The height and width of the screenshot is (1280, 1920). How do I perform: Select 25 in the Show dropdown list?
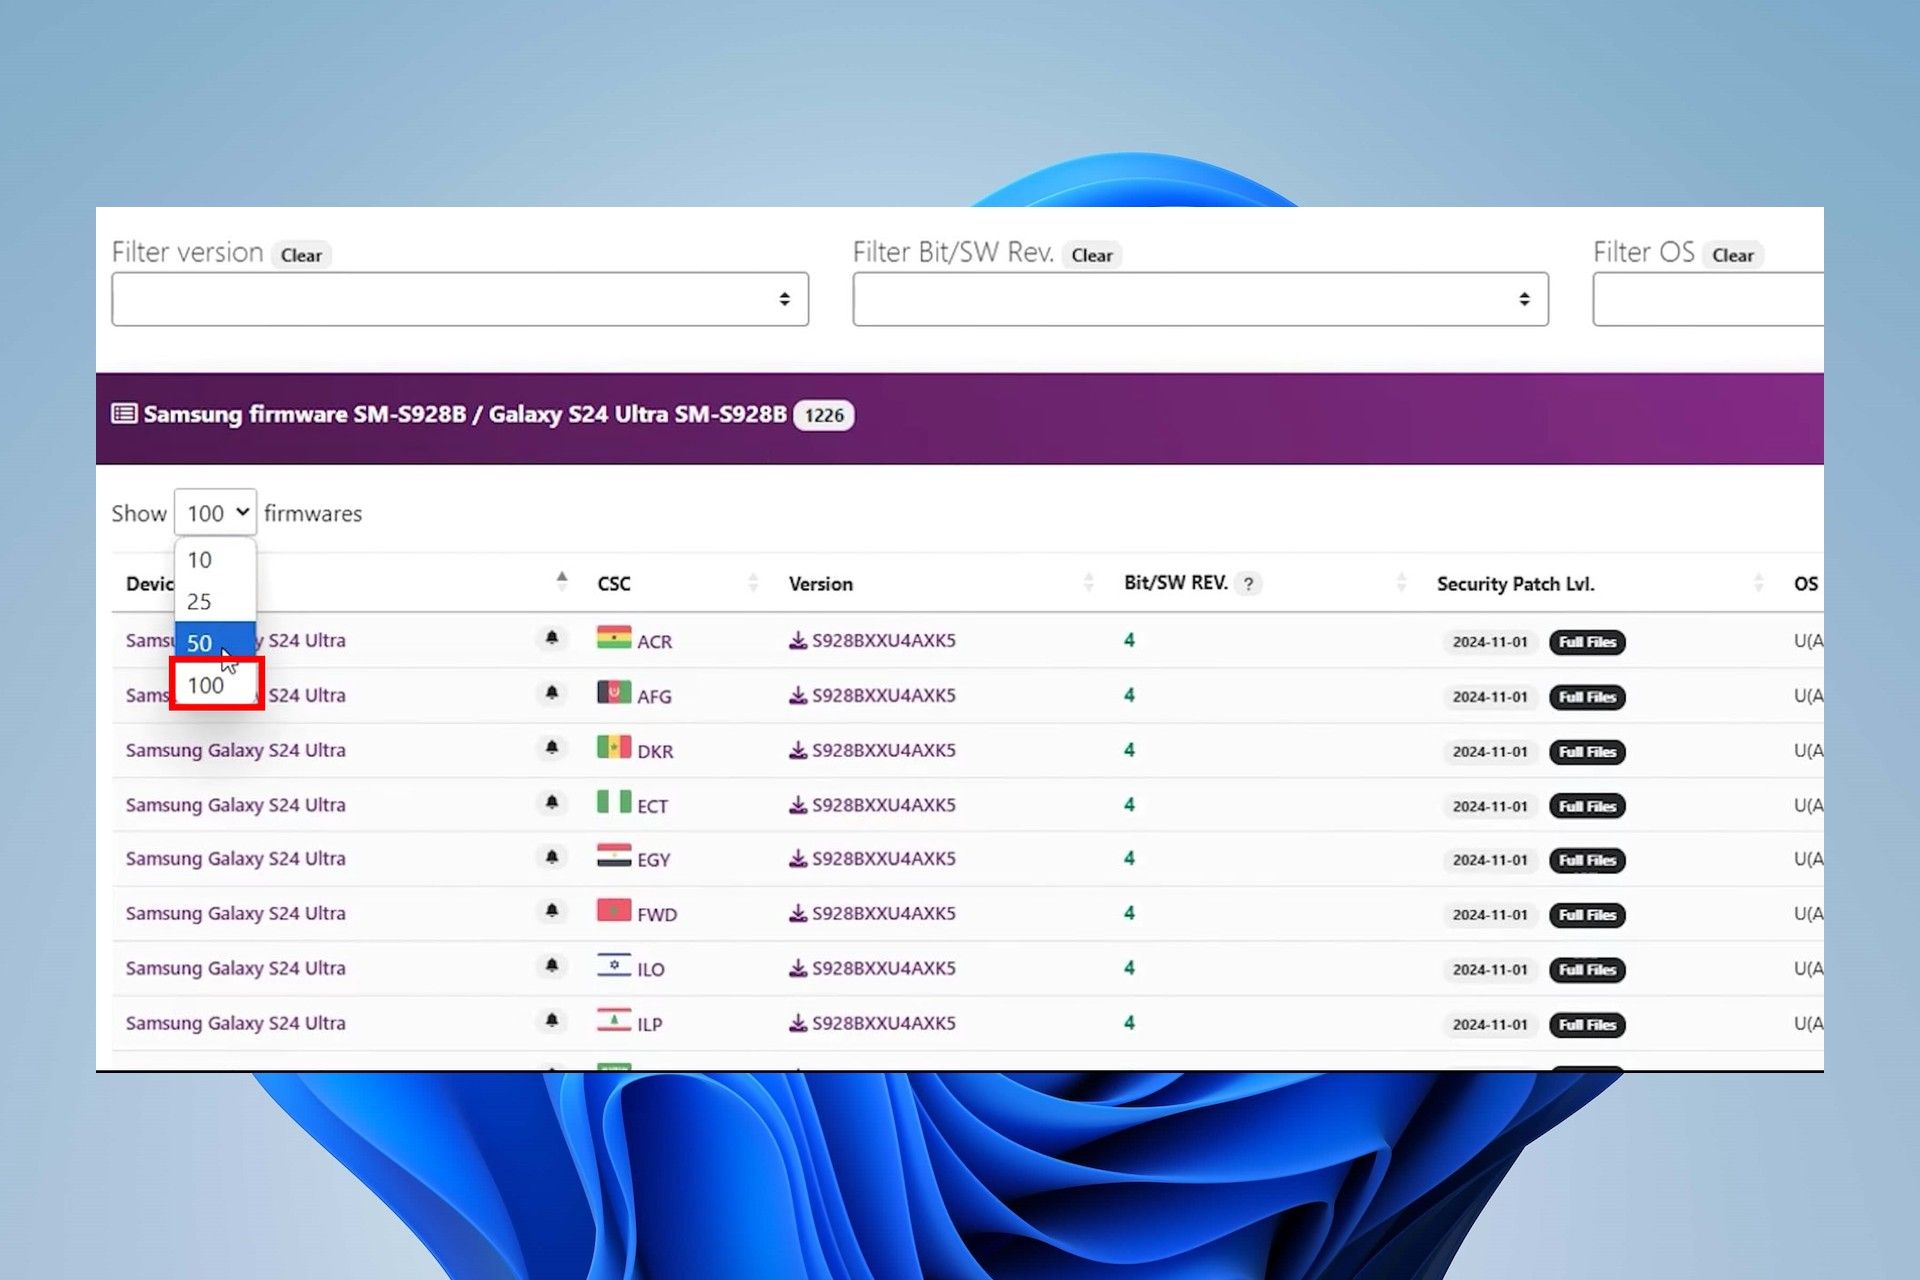215,601
